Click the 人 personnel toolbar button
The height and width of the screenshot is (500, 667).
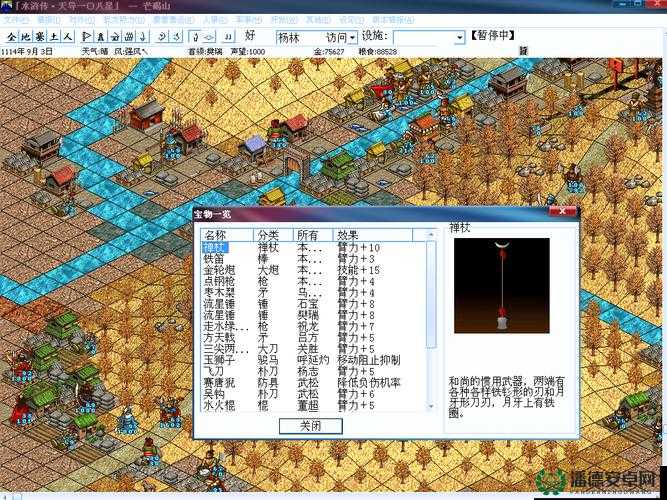click(68, 37)
